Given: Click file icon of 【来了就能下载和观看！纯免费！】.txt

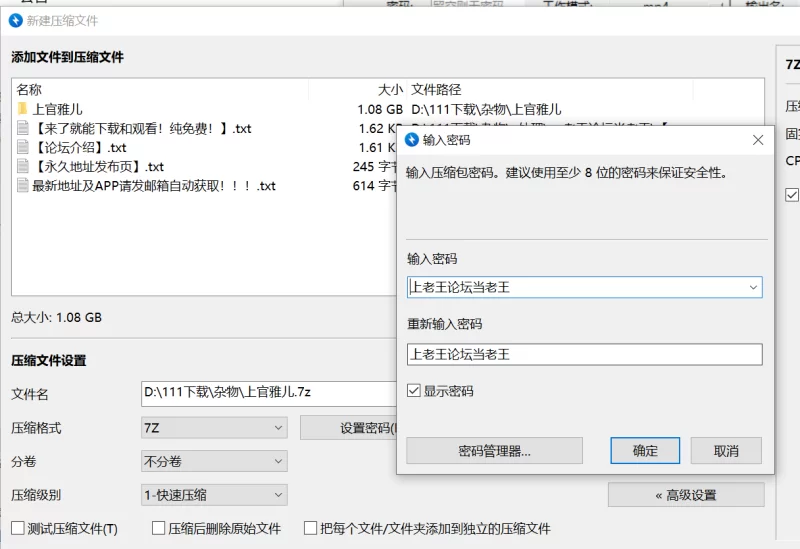Looking at the screenshot, I should tap(22, 128).
